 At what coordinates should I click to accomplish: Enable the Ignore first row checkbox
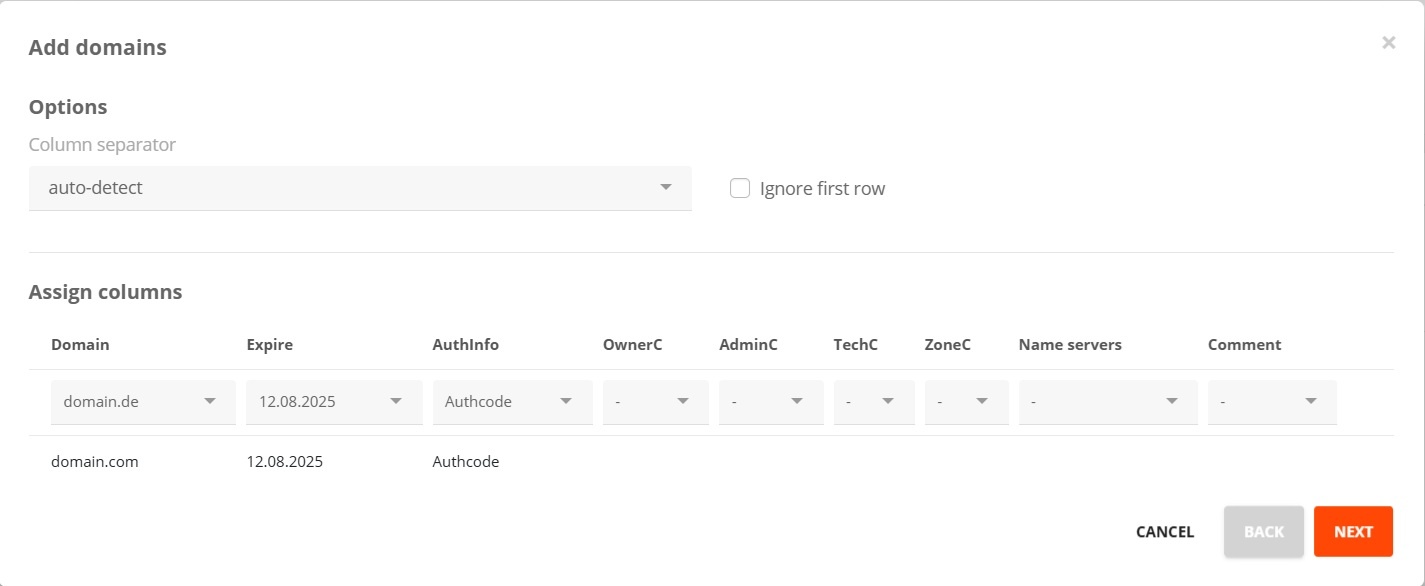point(740,188)
